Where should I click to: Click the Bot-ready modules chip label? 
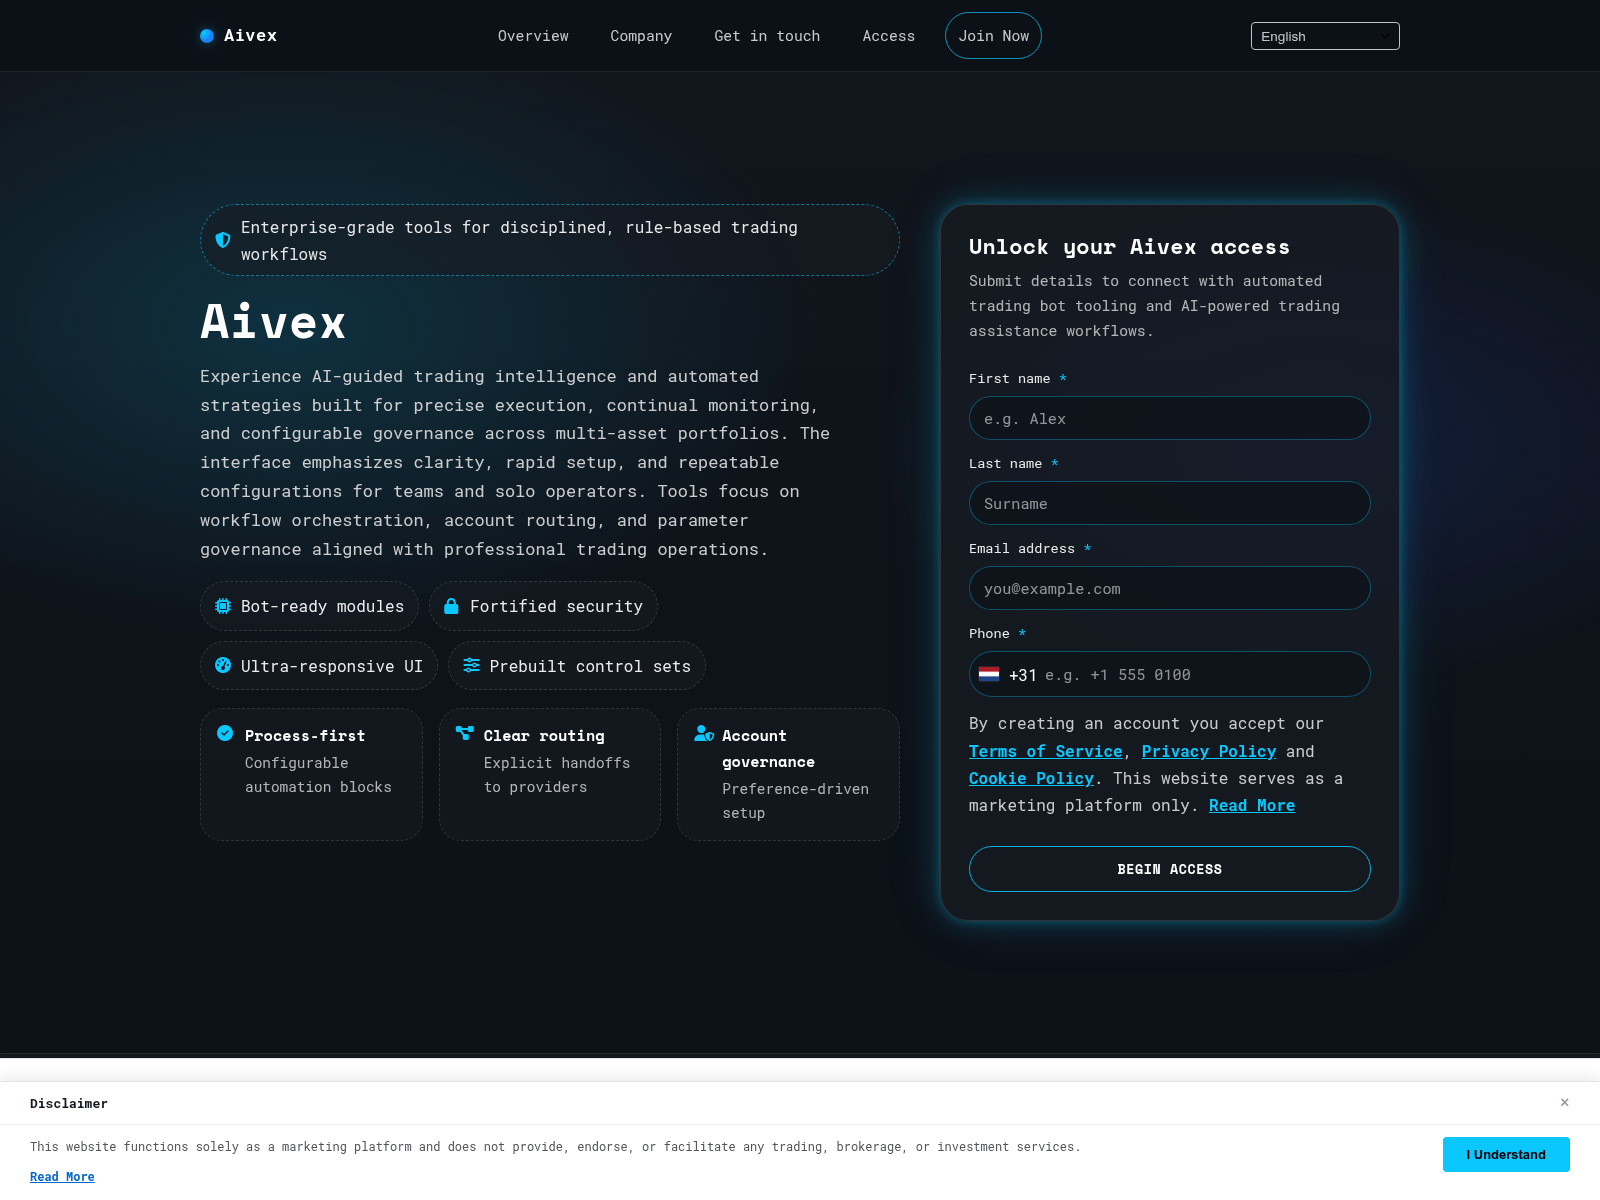(x=322, y=606)
